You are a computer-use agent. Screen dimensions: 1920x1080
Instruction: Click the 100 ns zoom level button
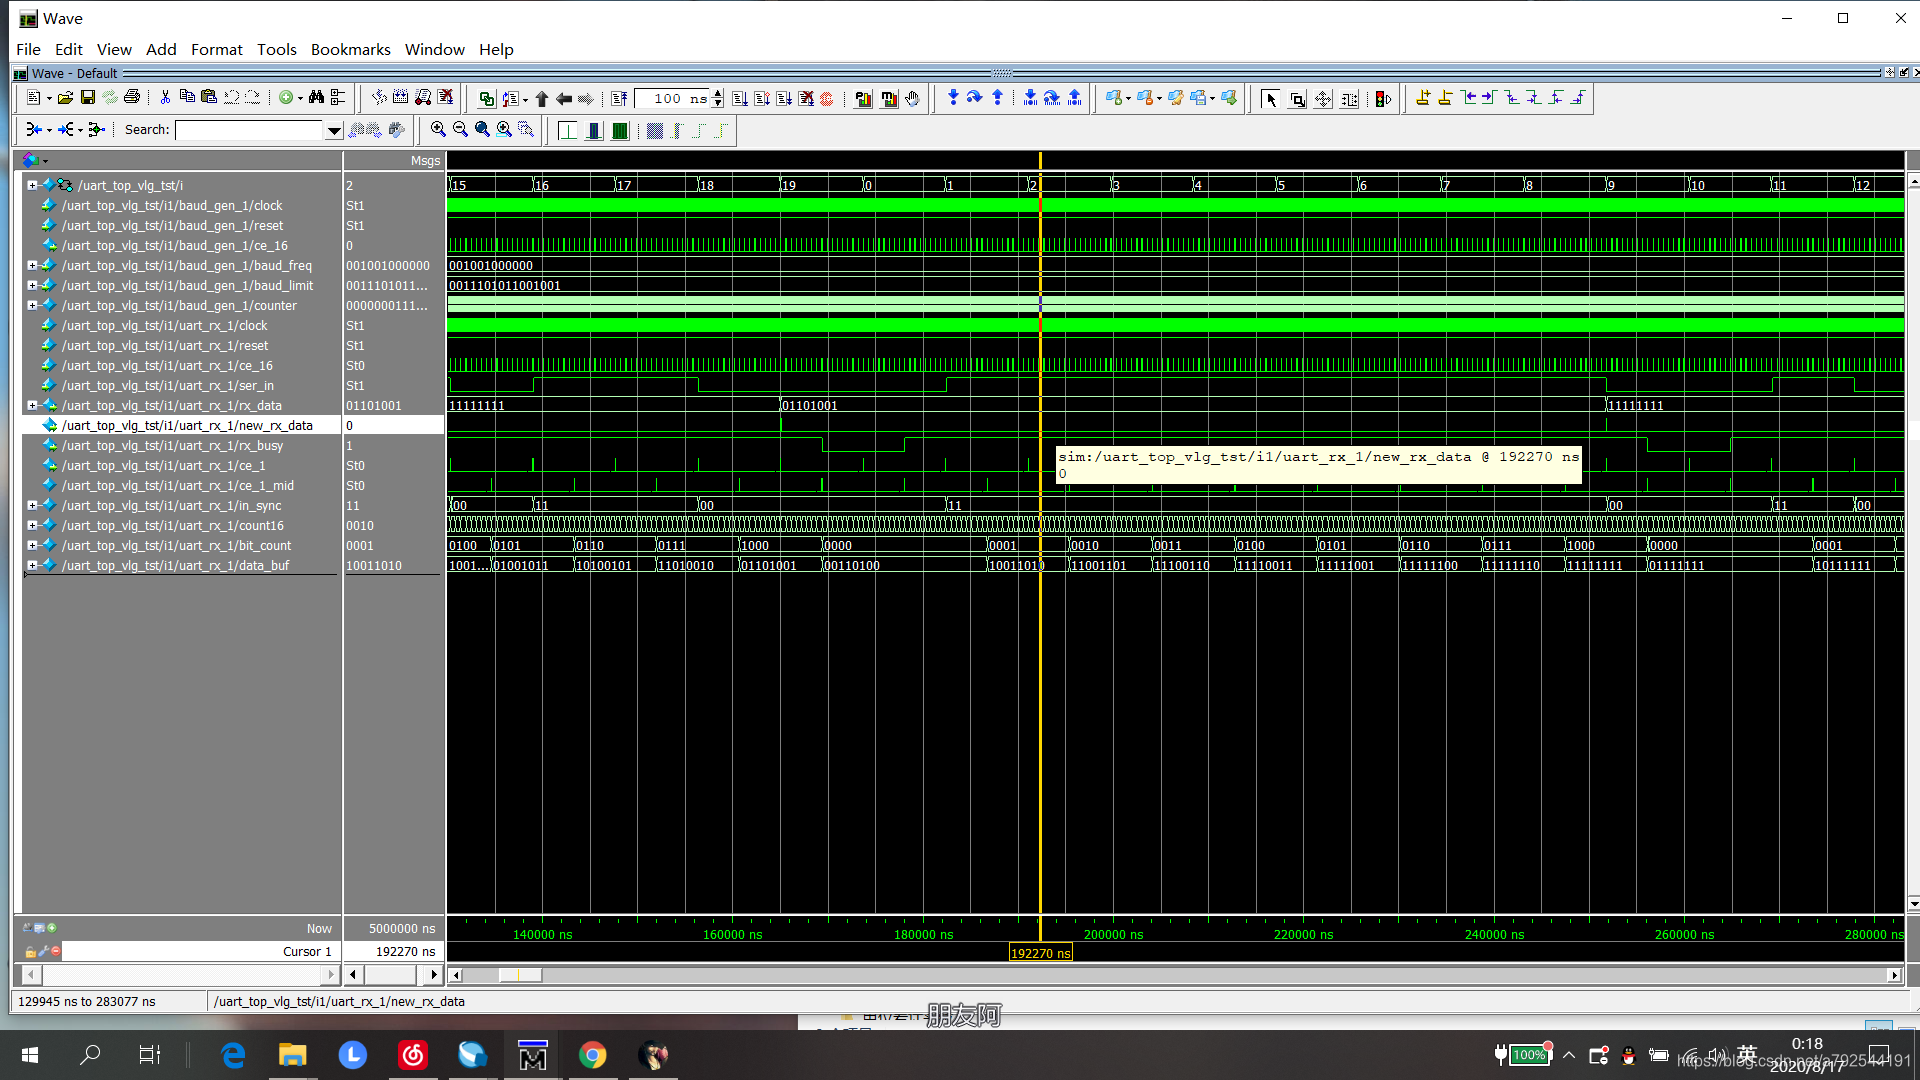(671, 98)
